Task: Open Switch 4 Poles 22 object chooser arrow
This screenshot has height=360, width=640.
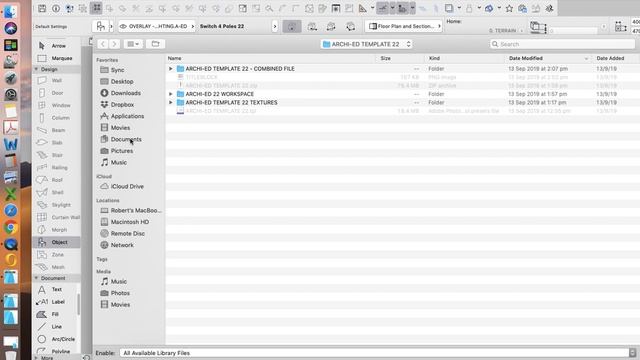Action: coord(275,26)
